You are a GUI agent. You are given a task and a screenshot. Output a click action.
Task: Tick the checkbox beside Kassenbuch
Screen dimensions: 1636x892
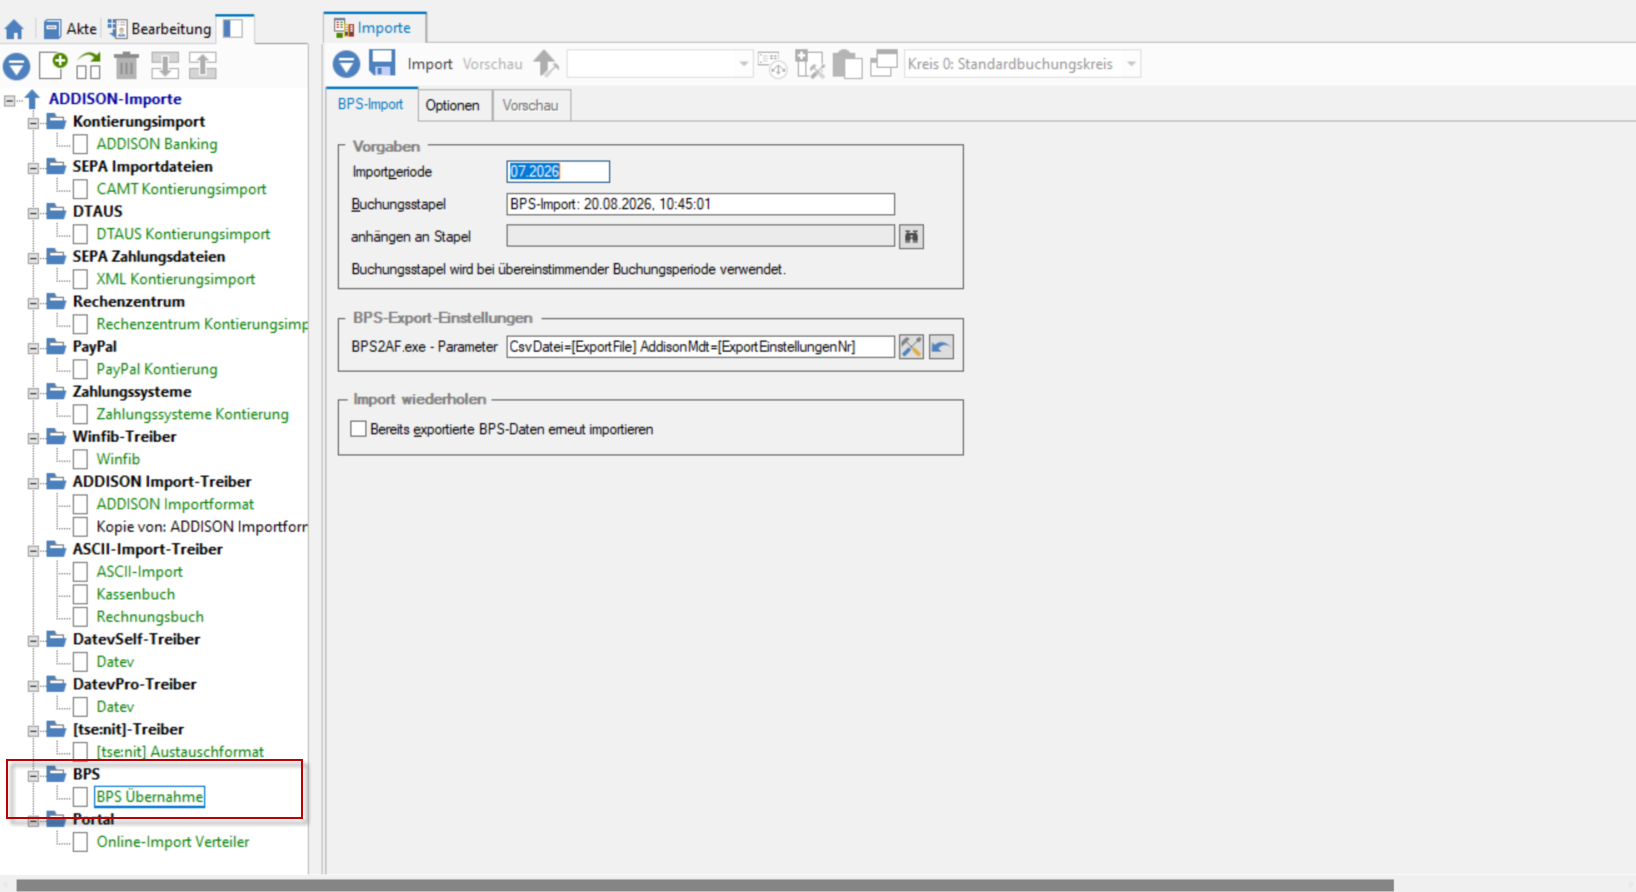tap(81, 594)
